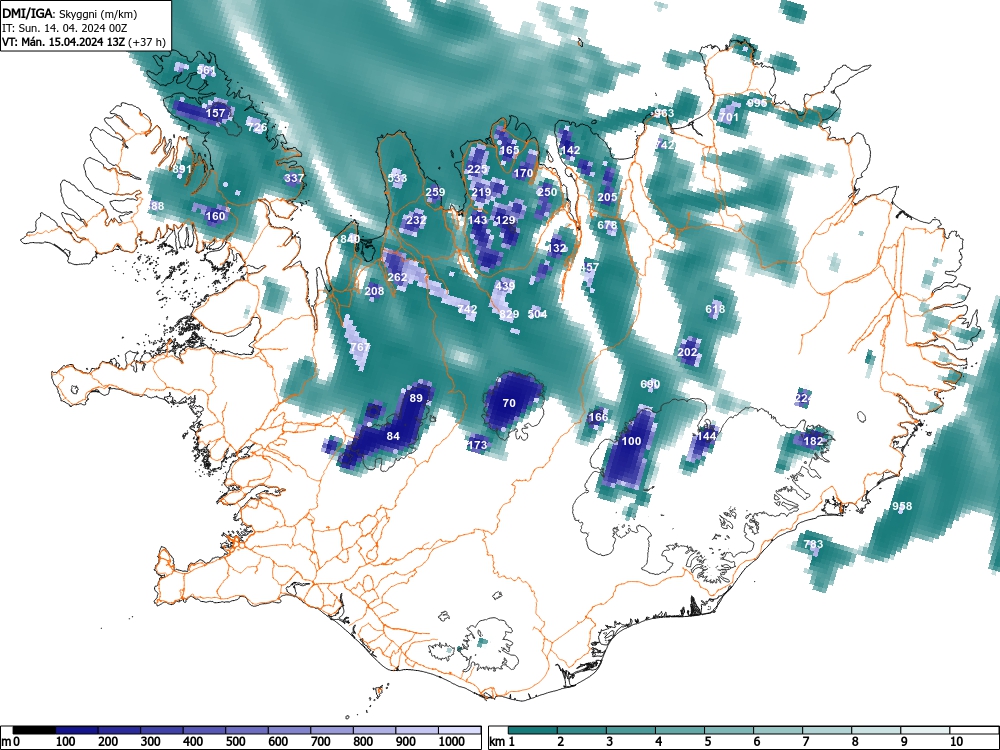Viewport: 1000px width, 750px height.
Task: Click the 157 value in the Westfjords
Action: click(x=216, y=113)
